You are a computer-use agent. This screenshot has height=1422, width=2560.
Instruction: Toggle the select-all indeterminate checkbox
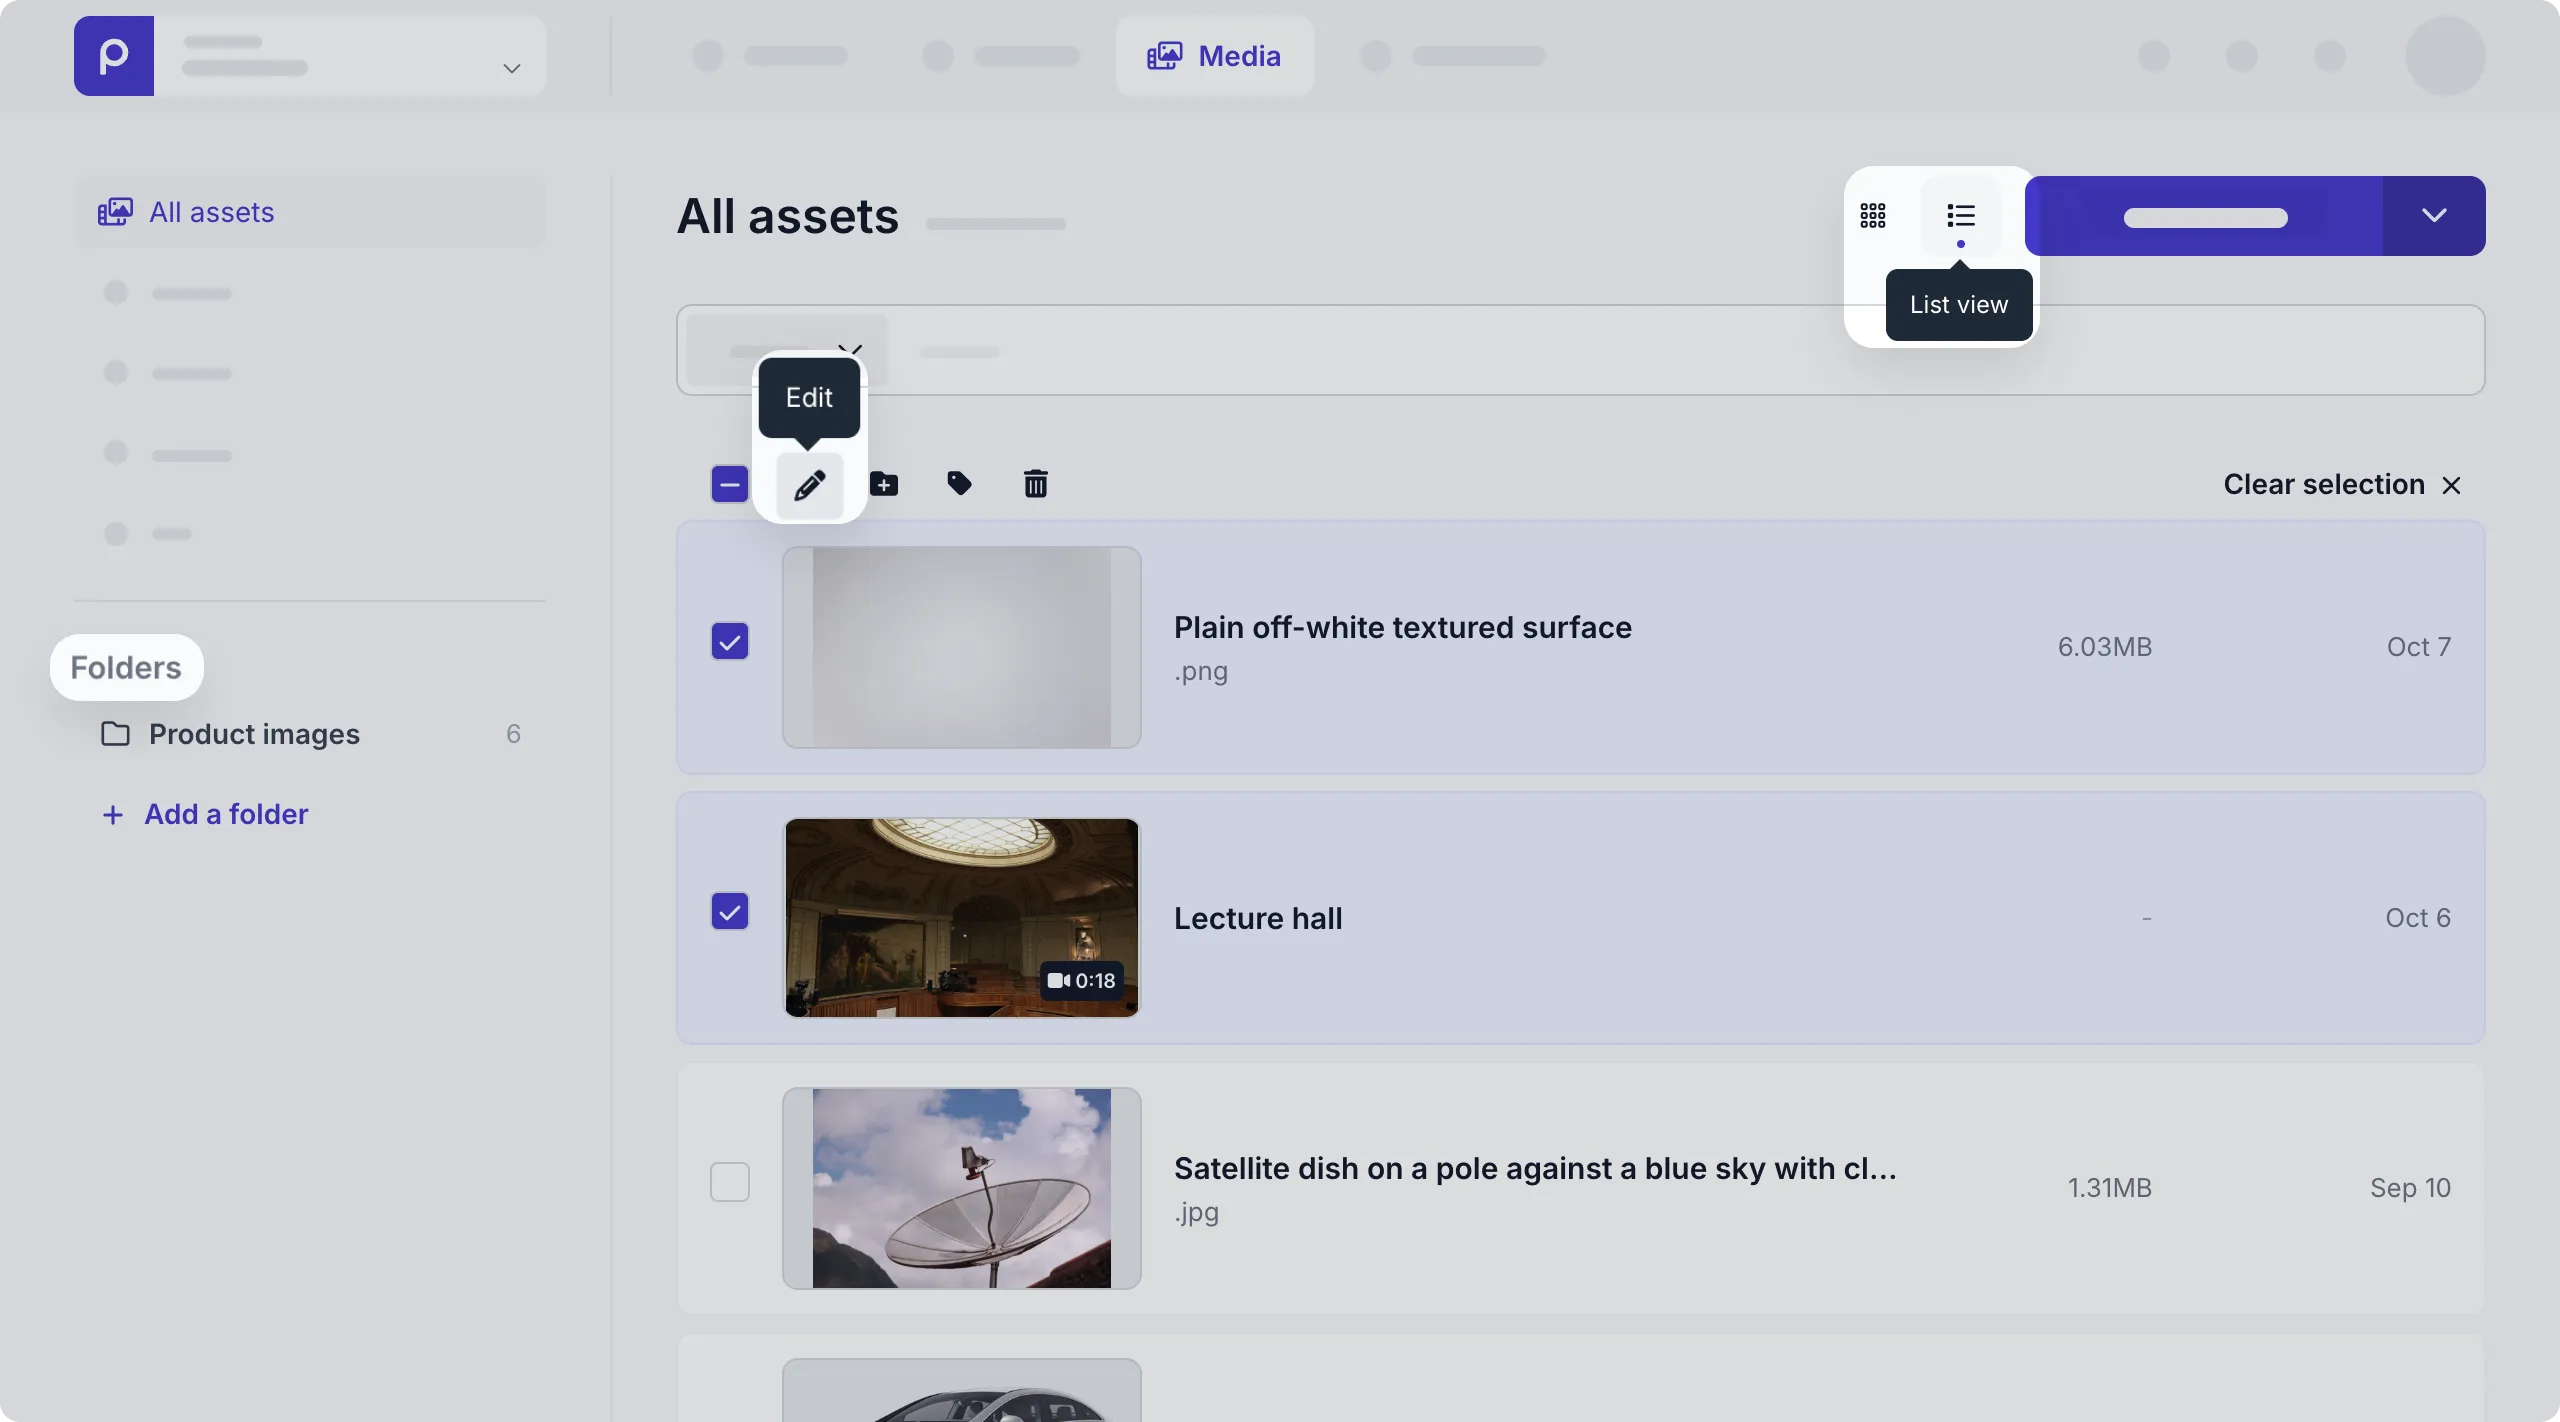730,485
